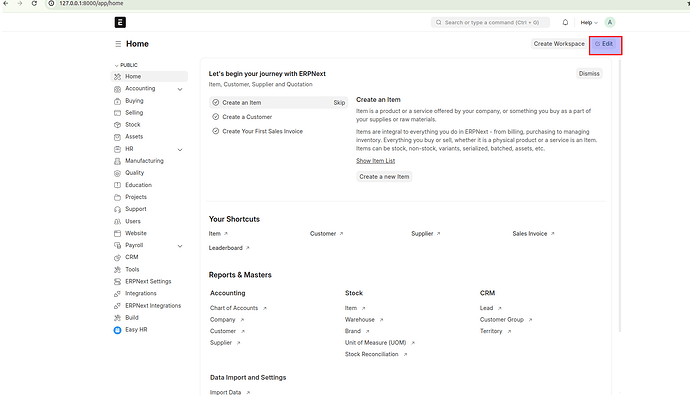
Task: Click the page vertical scrollbar
Action: pyautogui.click(x=620, y=196)
